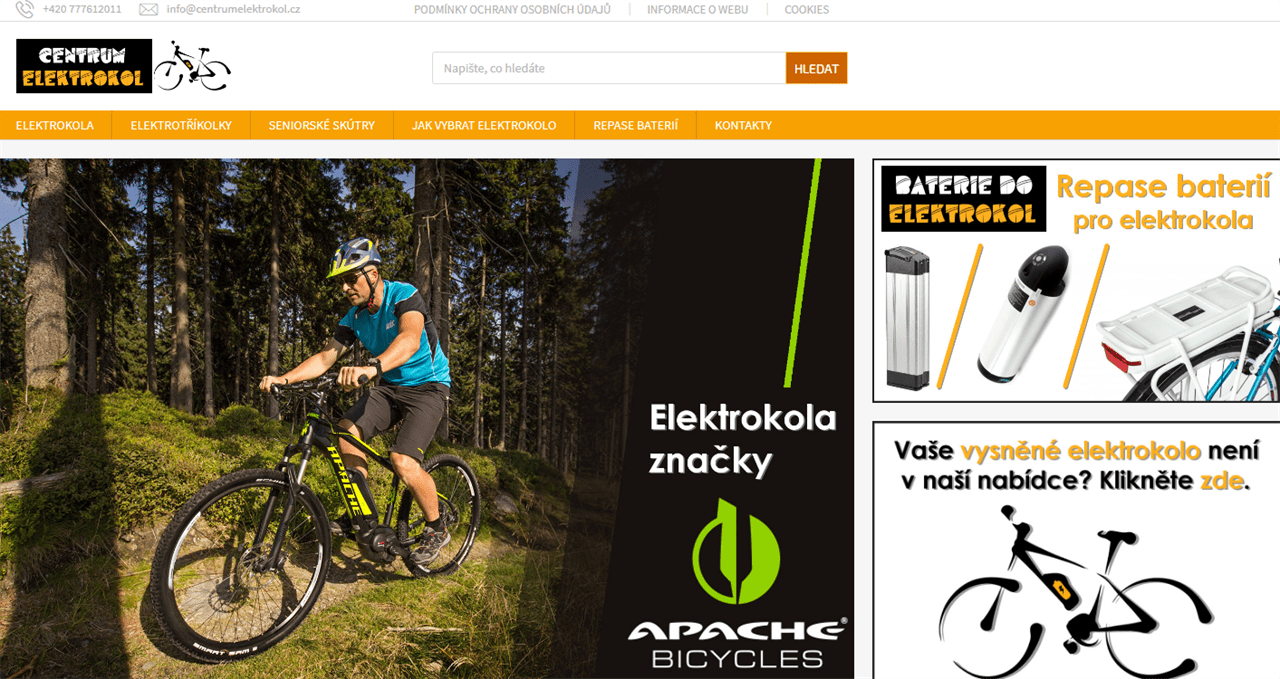Open the Informace o webu link
This screenshot has height=679, width=1280.
click(698, 10)
